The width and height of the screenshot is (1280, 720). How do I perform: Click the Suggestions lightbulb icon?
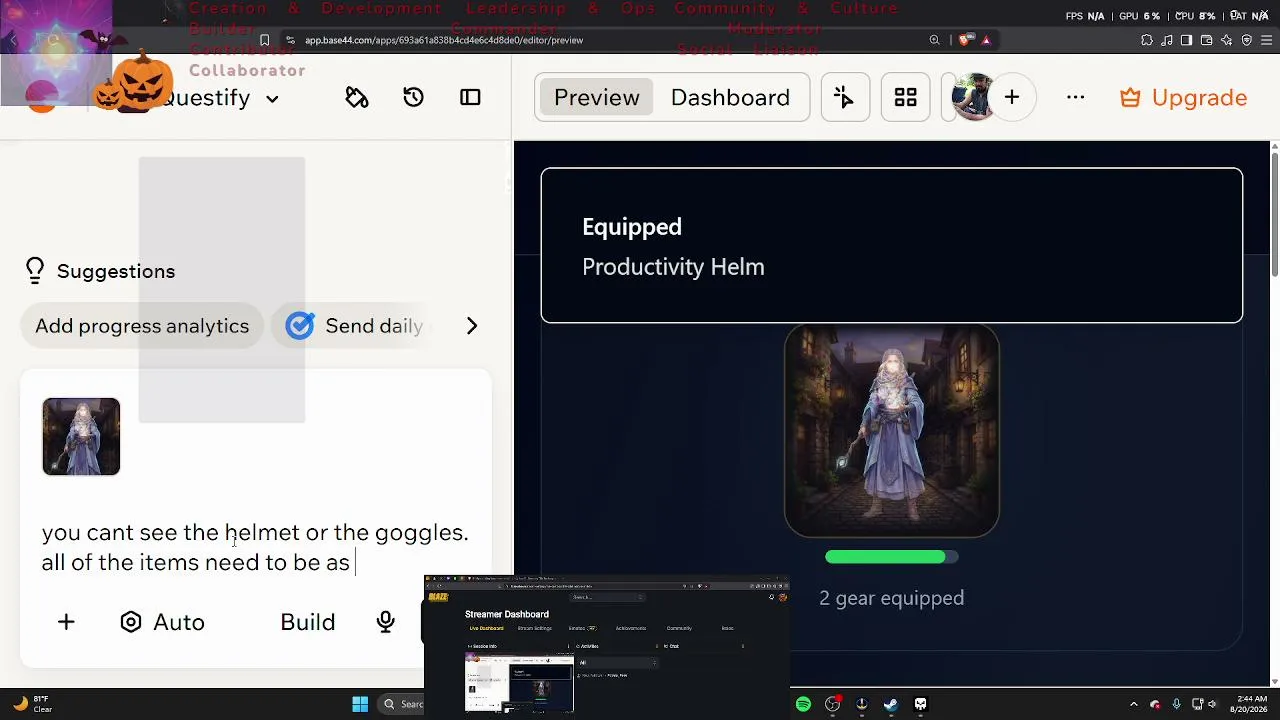[x=35, y=271]
